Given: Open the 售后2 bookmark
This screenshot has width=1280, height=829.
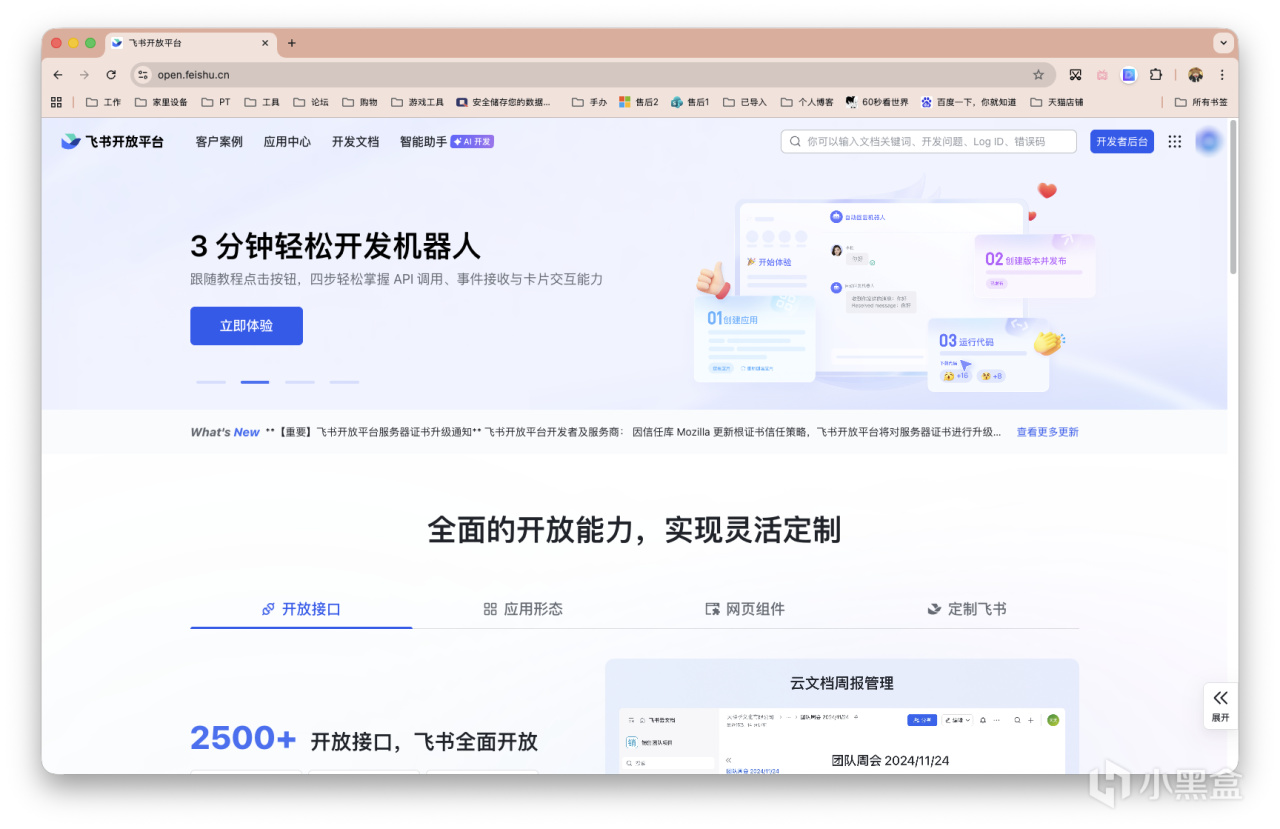Looking at the screenshot, I should [639, 102].
